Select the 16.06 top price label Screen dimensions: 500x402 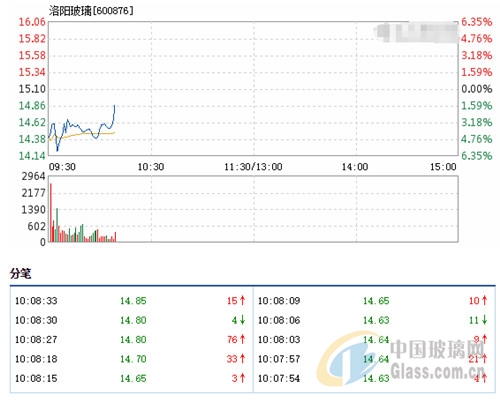click(32, 22)
